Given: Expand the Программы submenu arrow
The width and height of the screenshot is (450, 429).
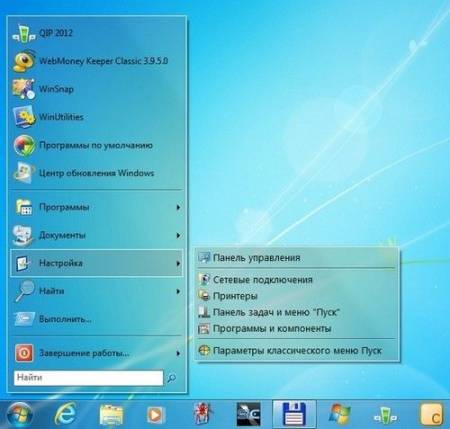Looking at the screenshot, I should (178, 207).
